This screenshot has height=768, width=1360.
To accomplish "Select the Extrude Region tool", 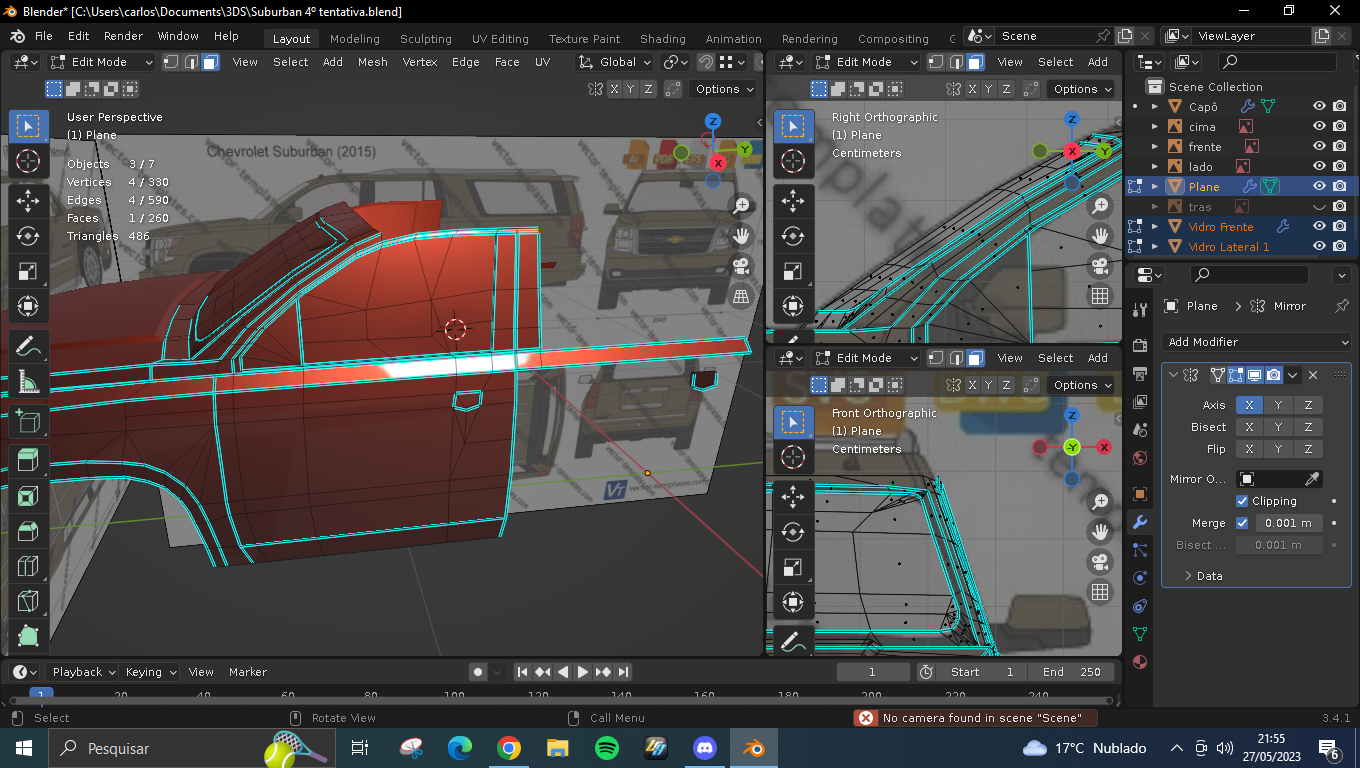I will (x=28, y=461).
